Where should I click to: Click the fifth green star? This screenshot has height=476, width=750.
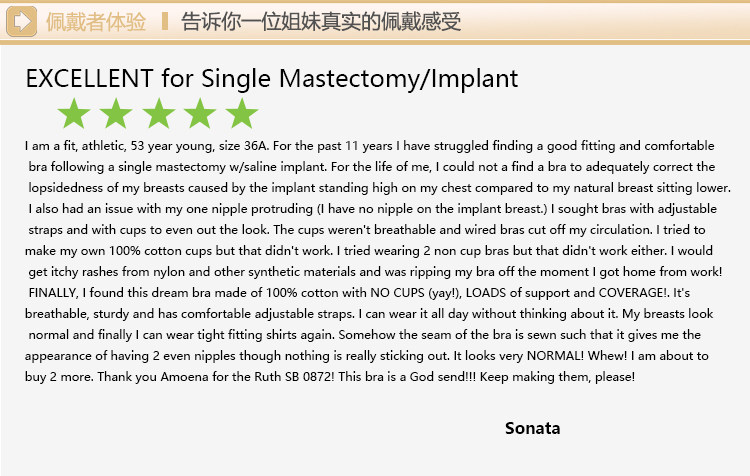pos(241,114)
